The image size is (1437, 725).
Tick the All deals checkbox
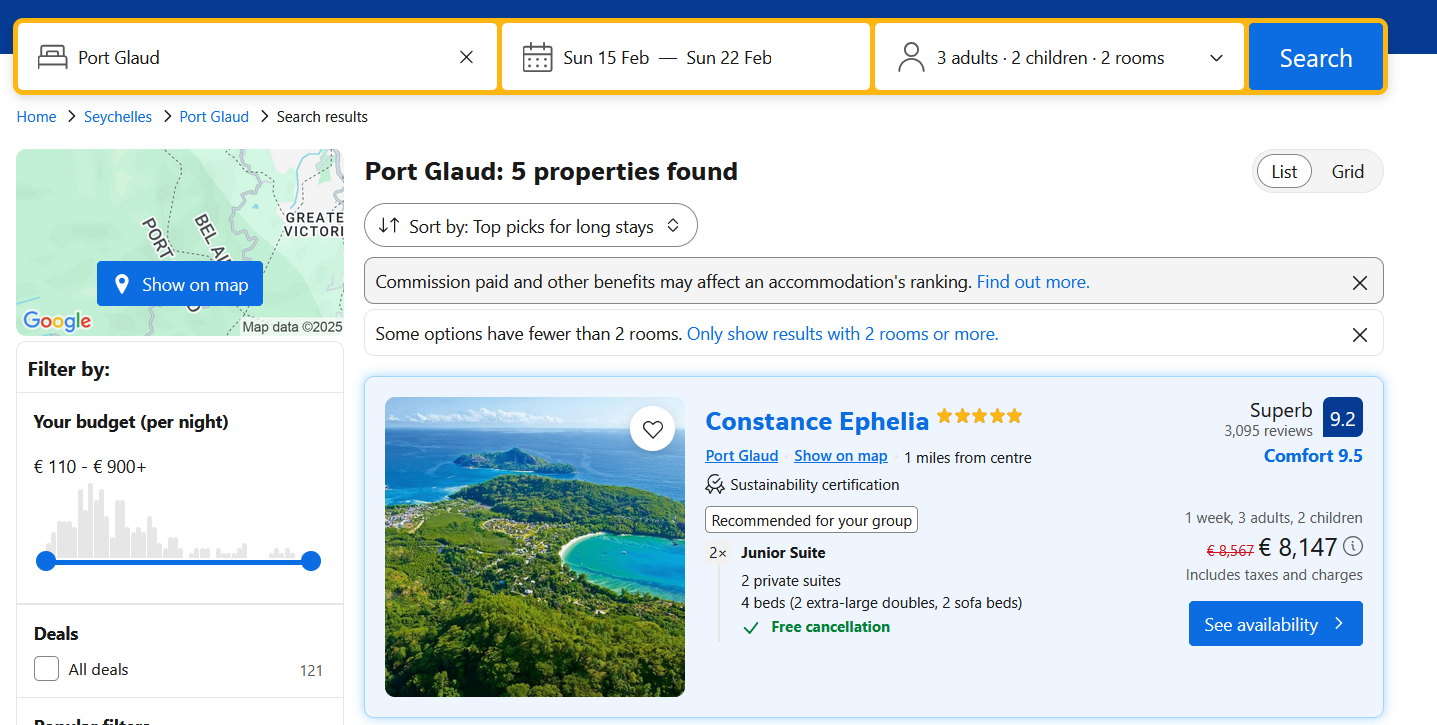(x=47, y=669)
